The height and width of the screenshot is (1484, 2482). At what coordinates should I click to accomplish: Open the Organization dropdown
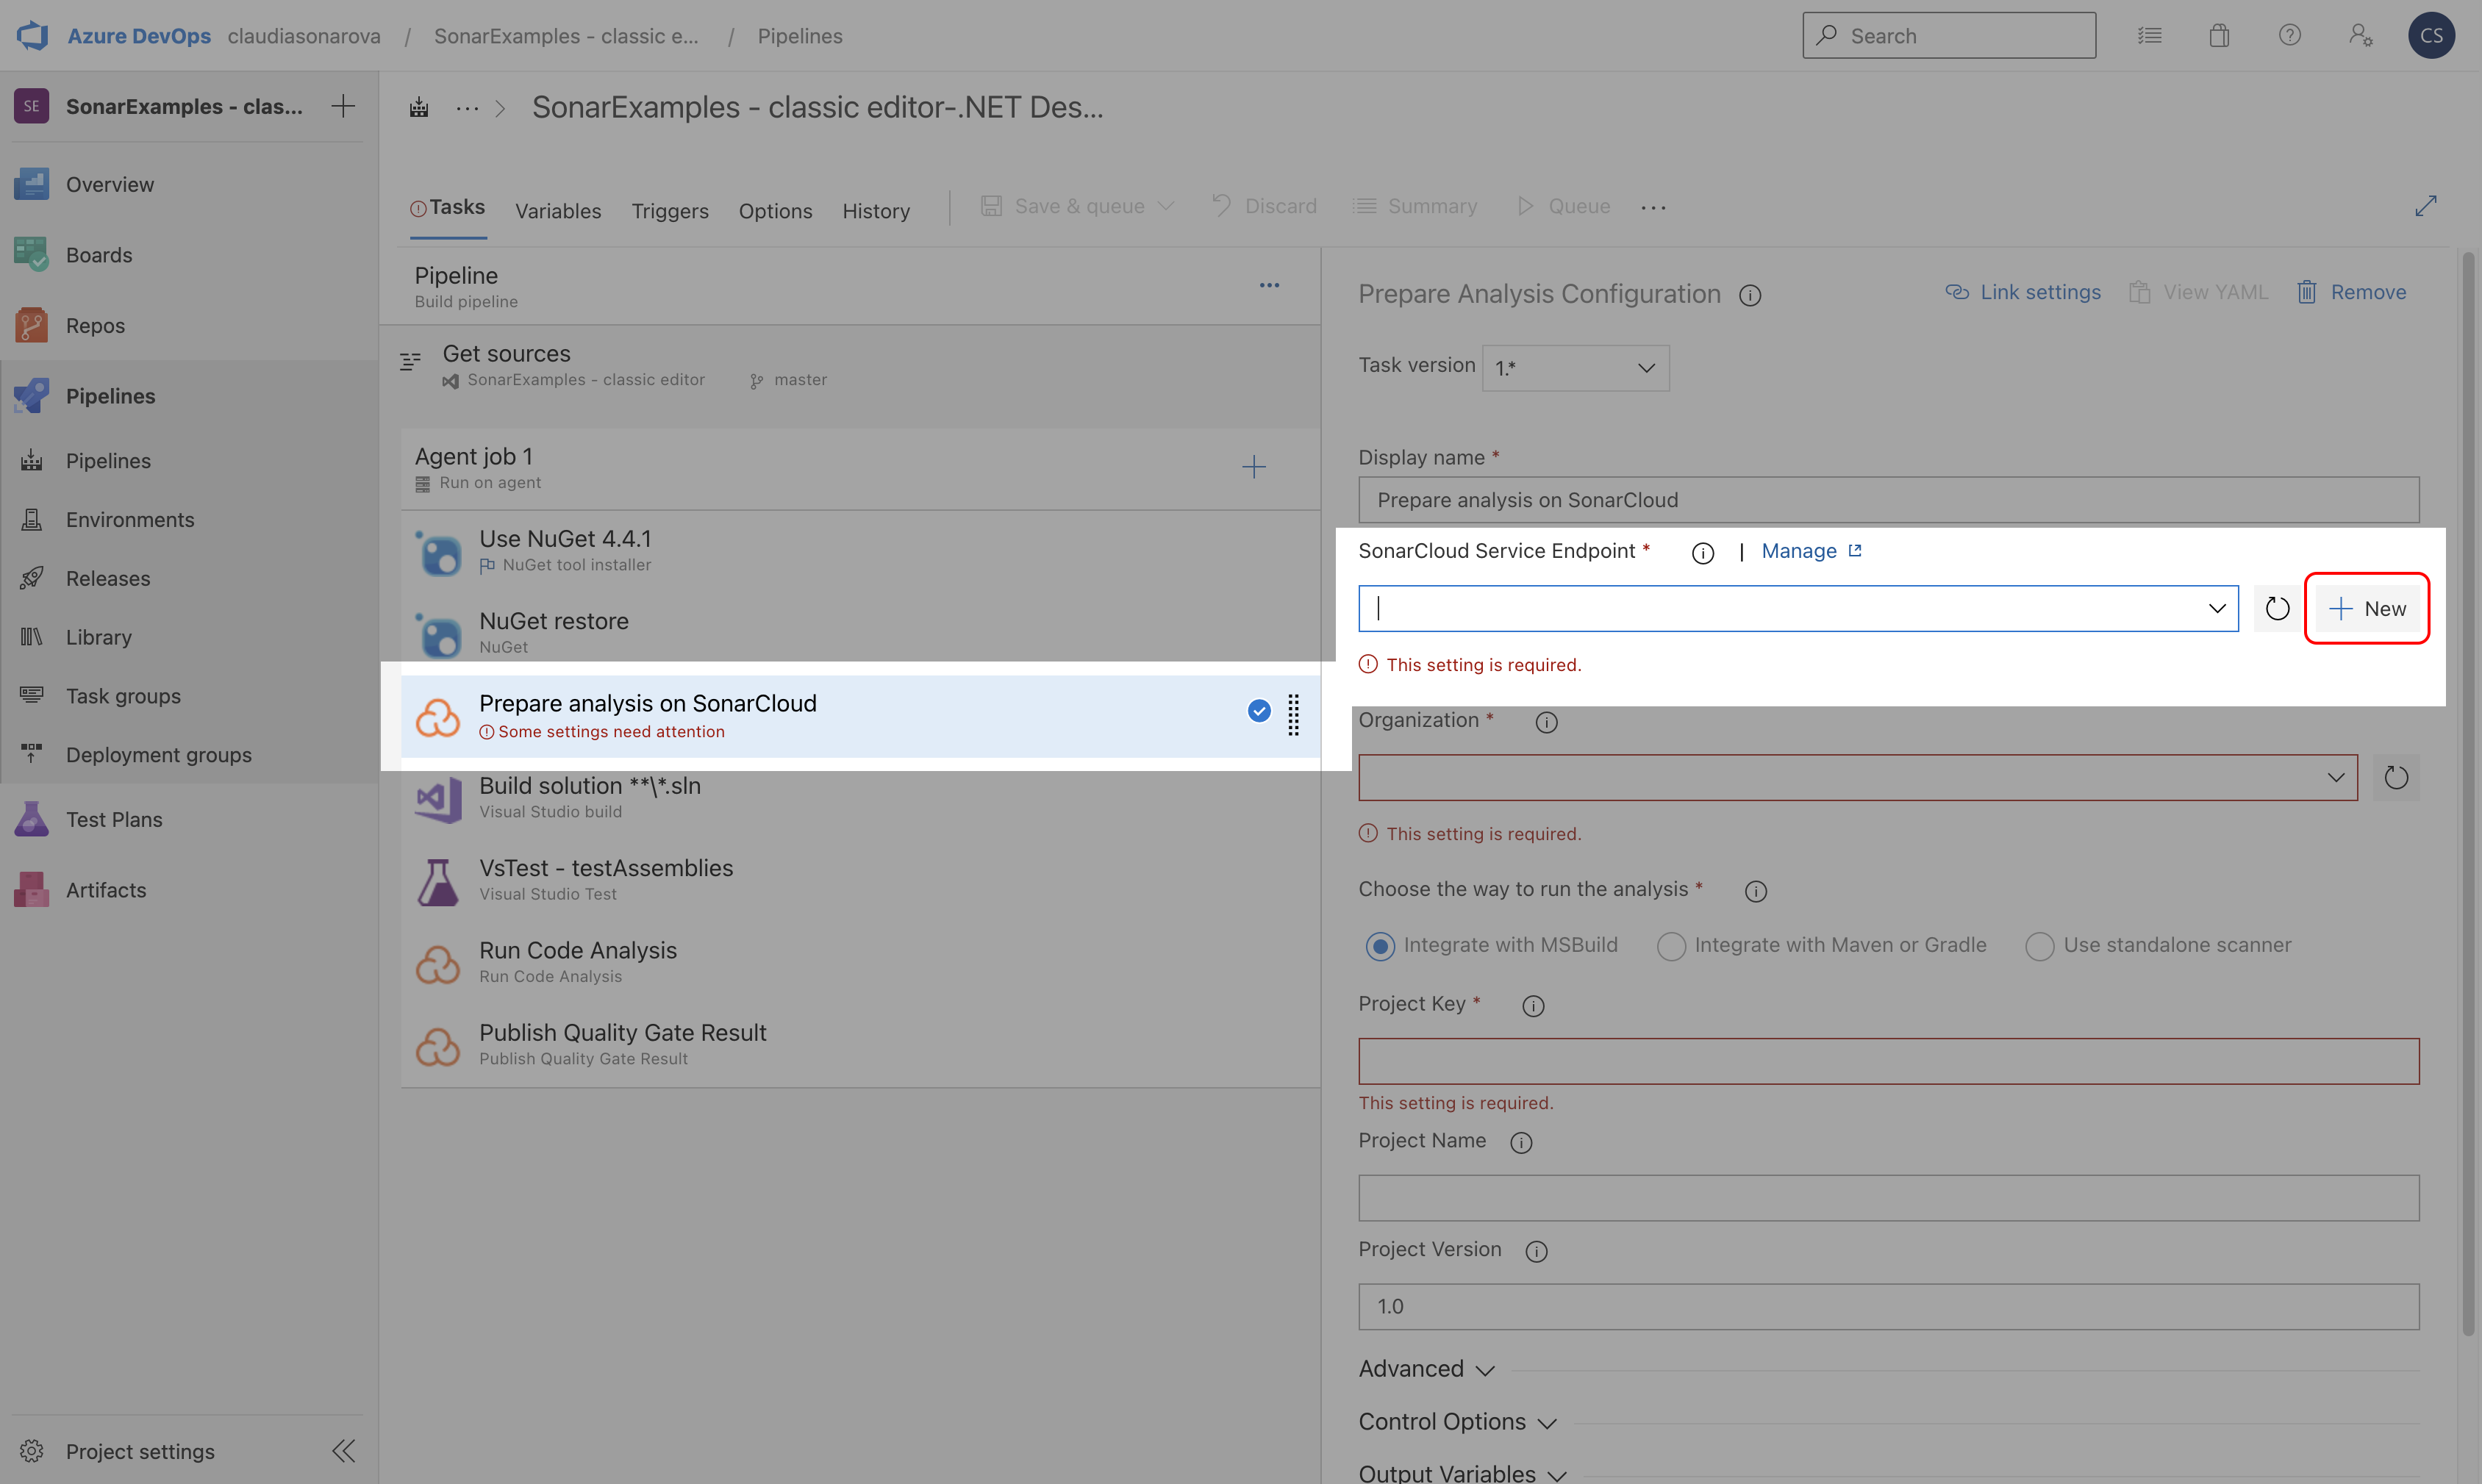click(x=1857, y=778)
